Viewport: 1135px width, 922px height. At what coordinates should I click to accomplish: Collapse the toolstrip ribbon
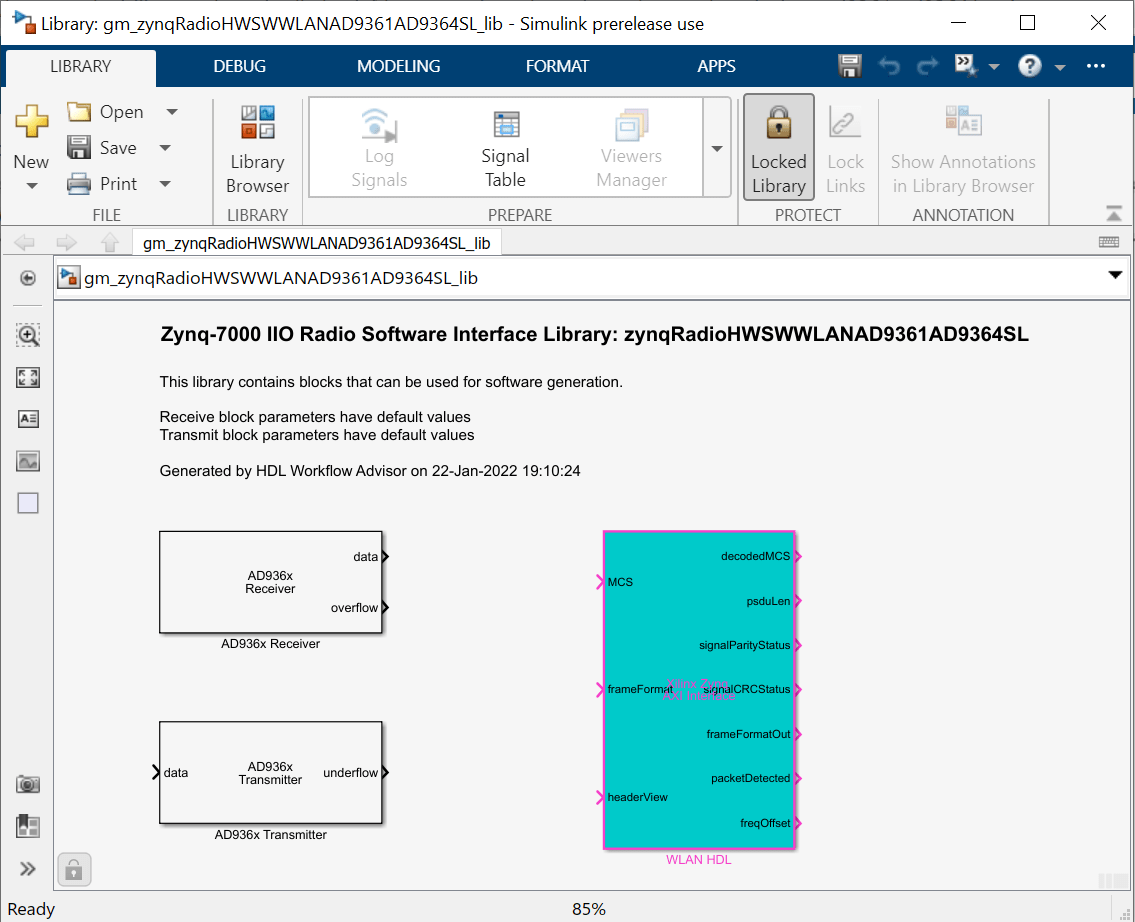1114,213
